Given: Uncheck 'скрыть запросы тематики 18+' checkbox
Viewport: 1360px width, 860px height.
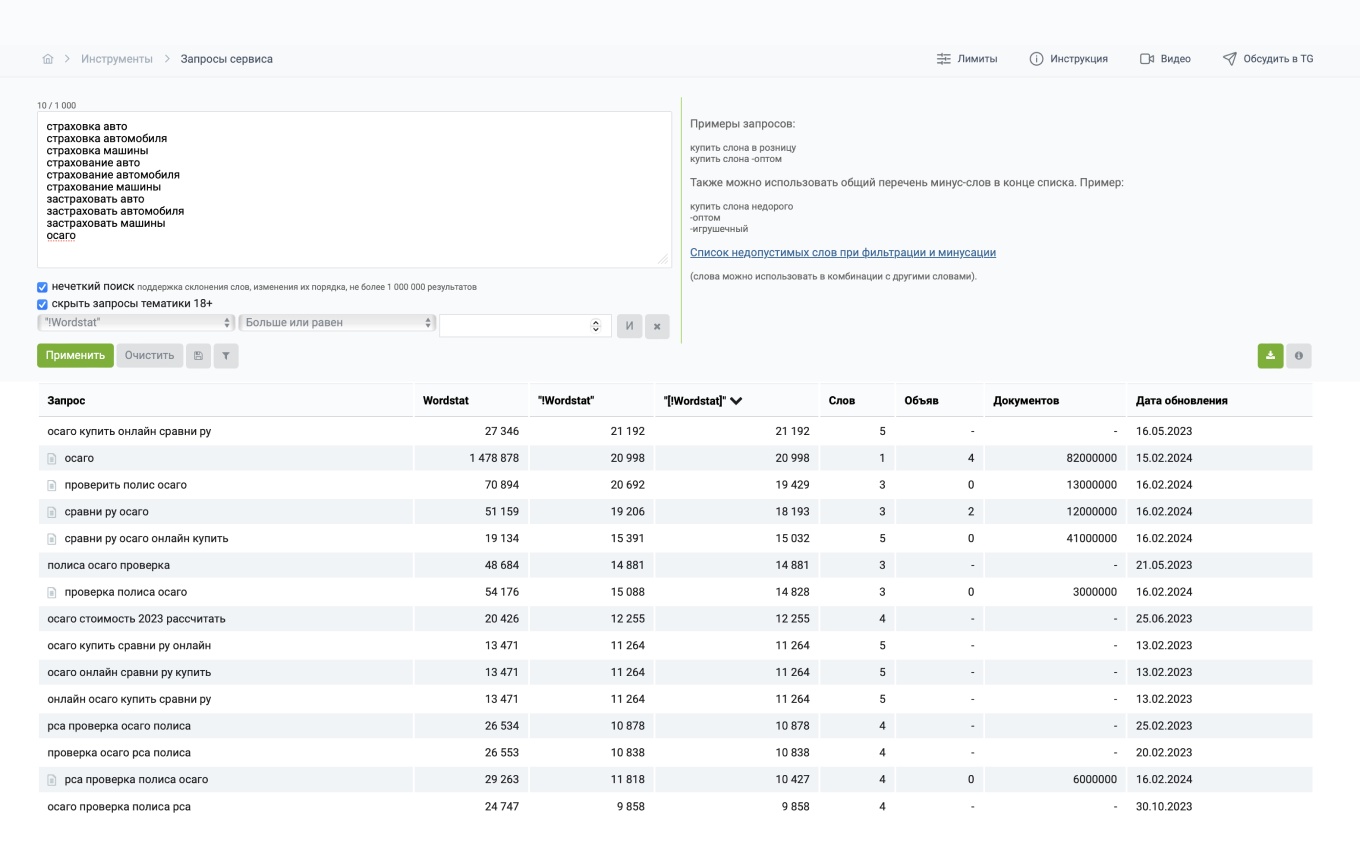Looking at the screenshot, I should pyautogui.click(x=43, y=304).
